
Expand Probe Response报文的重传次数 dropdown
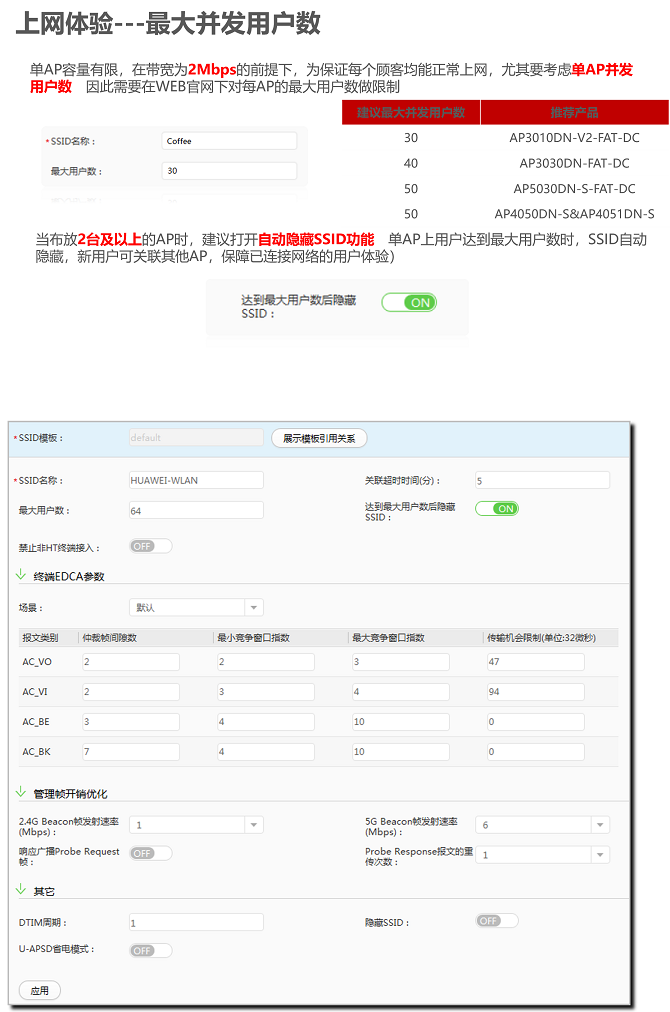pos(542,855)
